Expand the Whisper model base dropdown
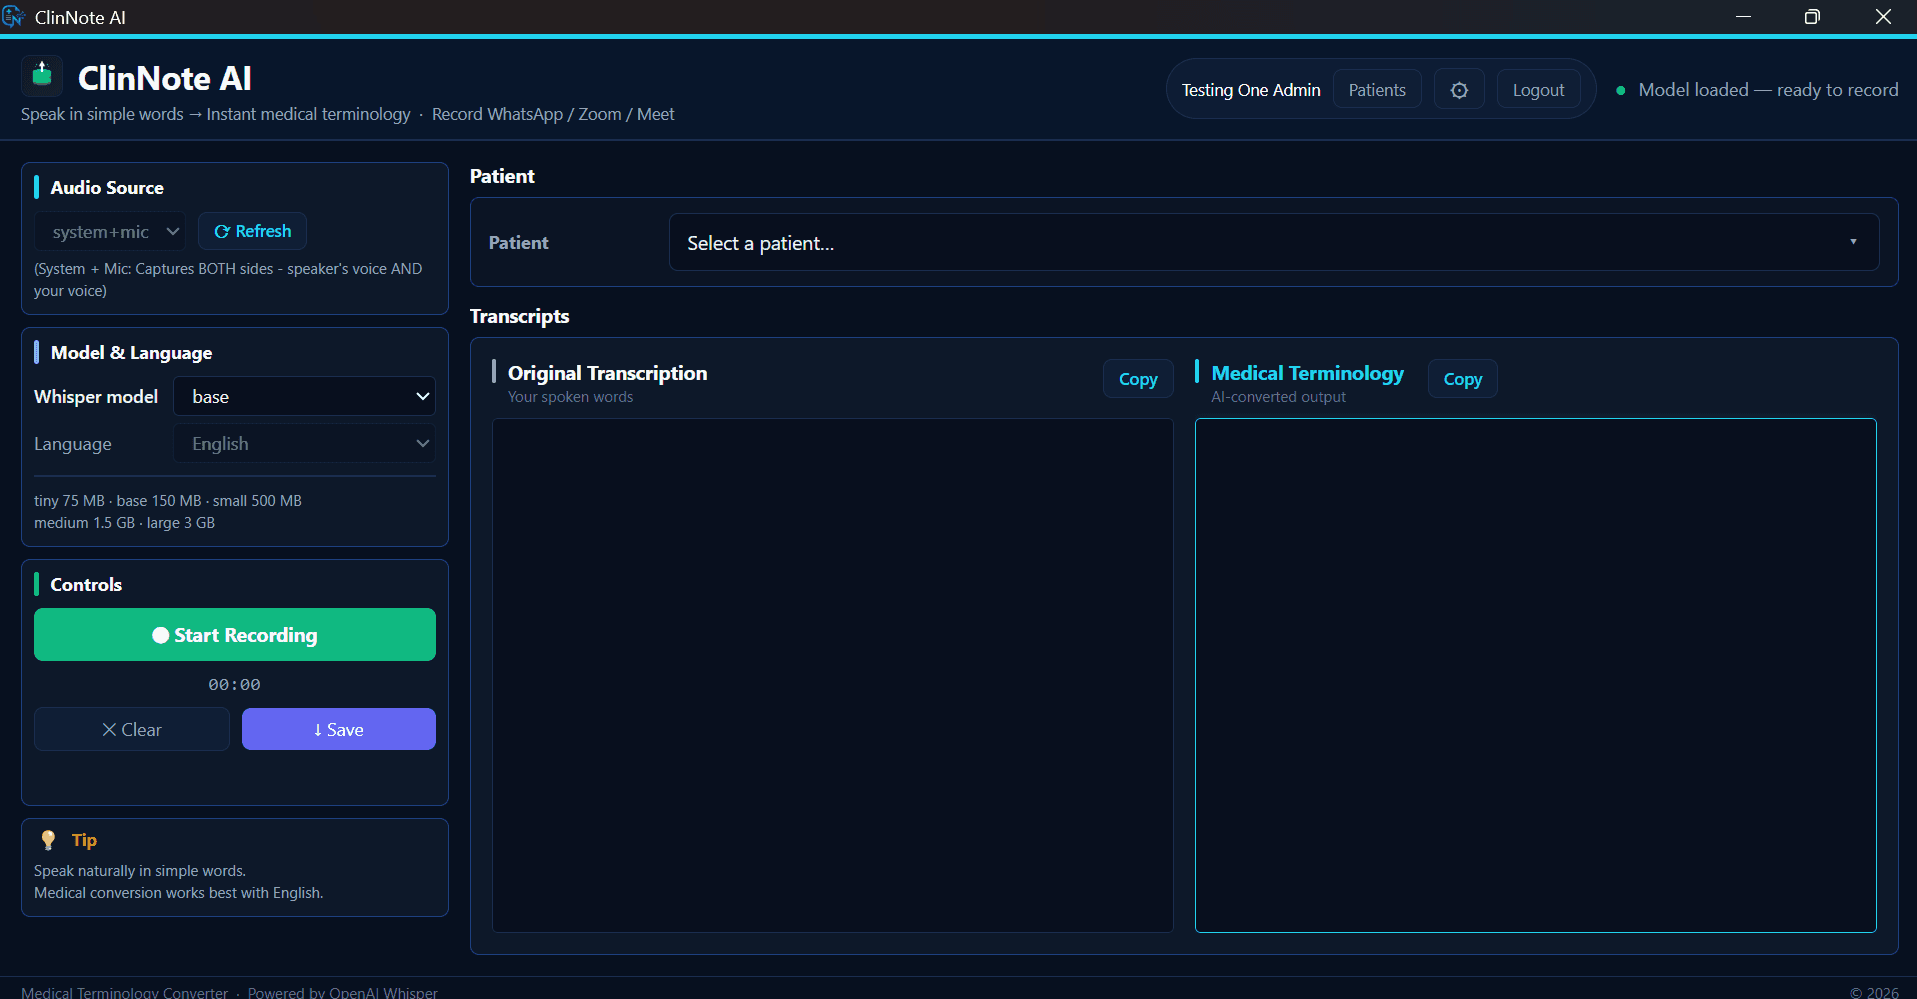This screenshot has height=999, width=1917. pos(304,397)
